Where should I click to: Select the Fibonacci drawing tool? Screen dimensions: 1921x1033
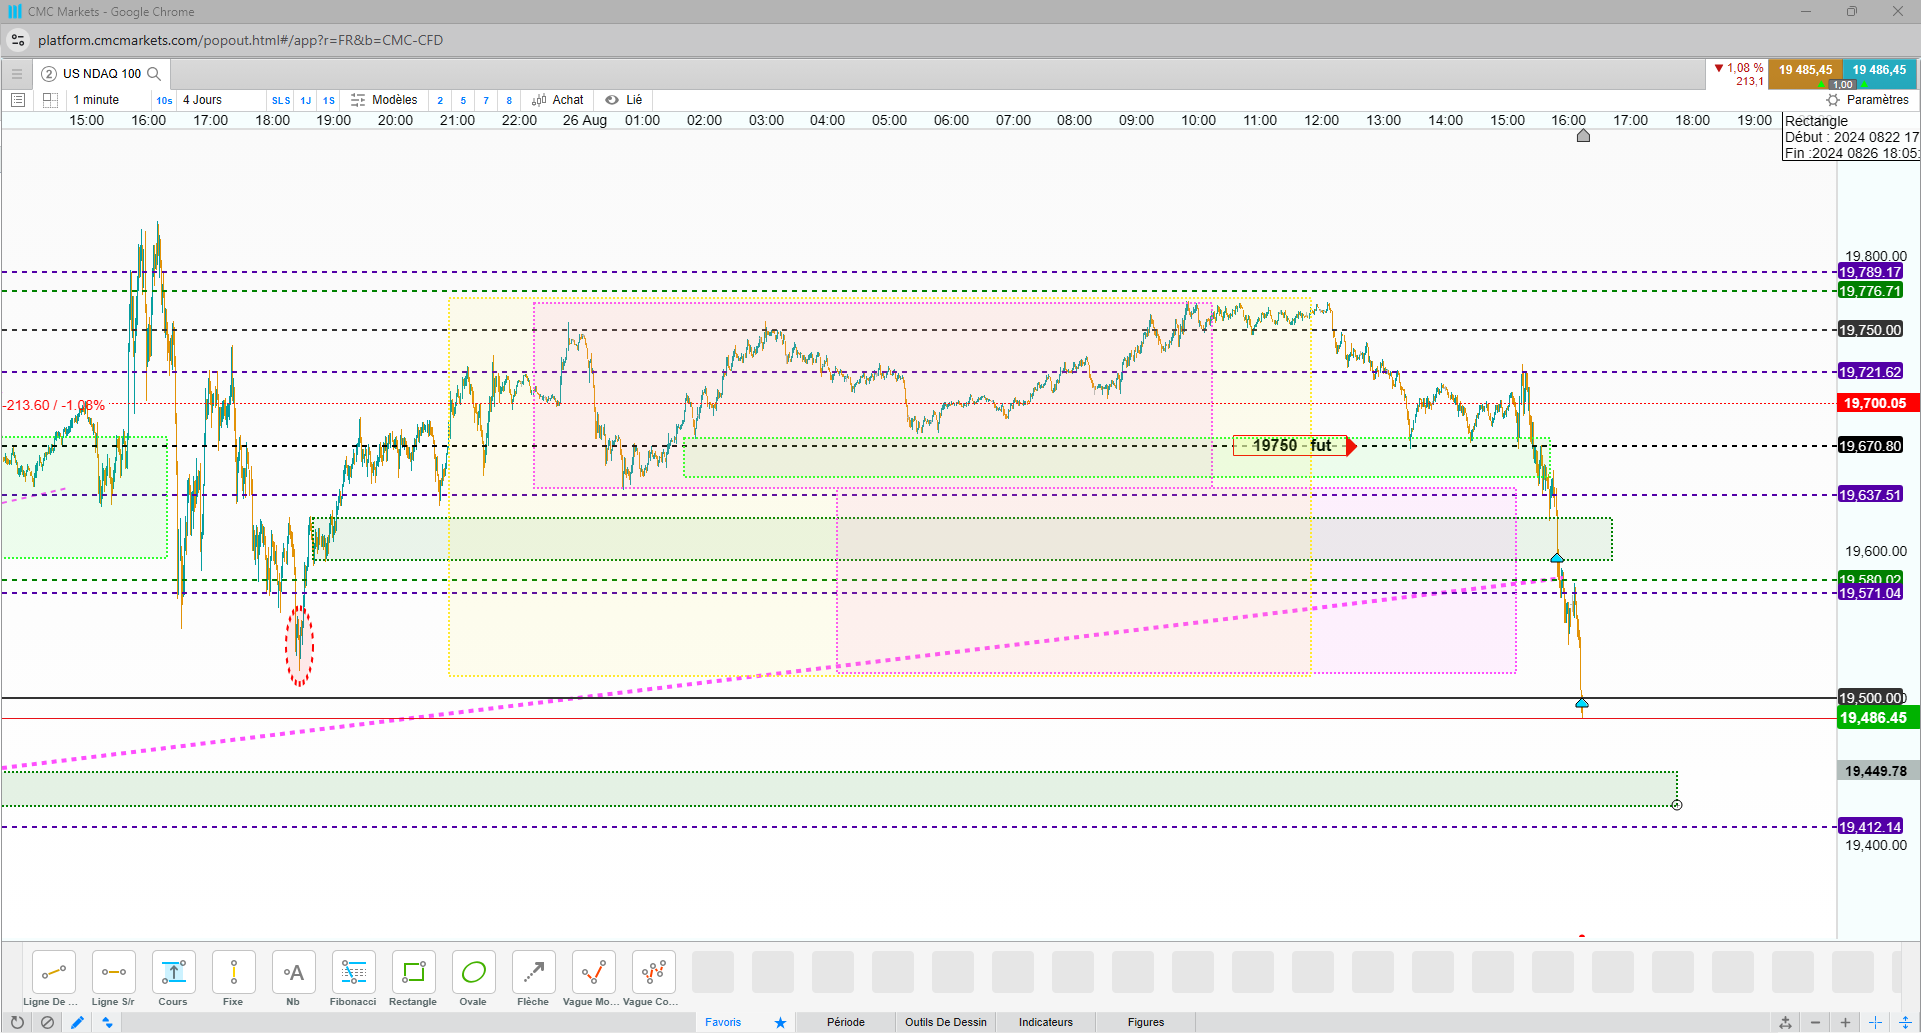pyautogui.click(x=353, y=978)
